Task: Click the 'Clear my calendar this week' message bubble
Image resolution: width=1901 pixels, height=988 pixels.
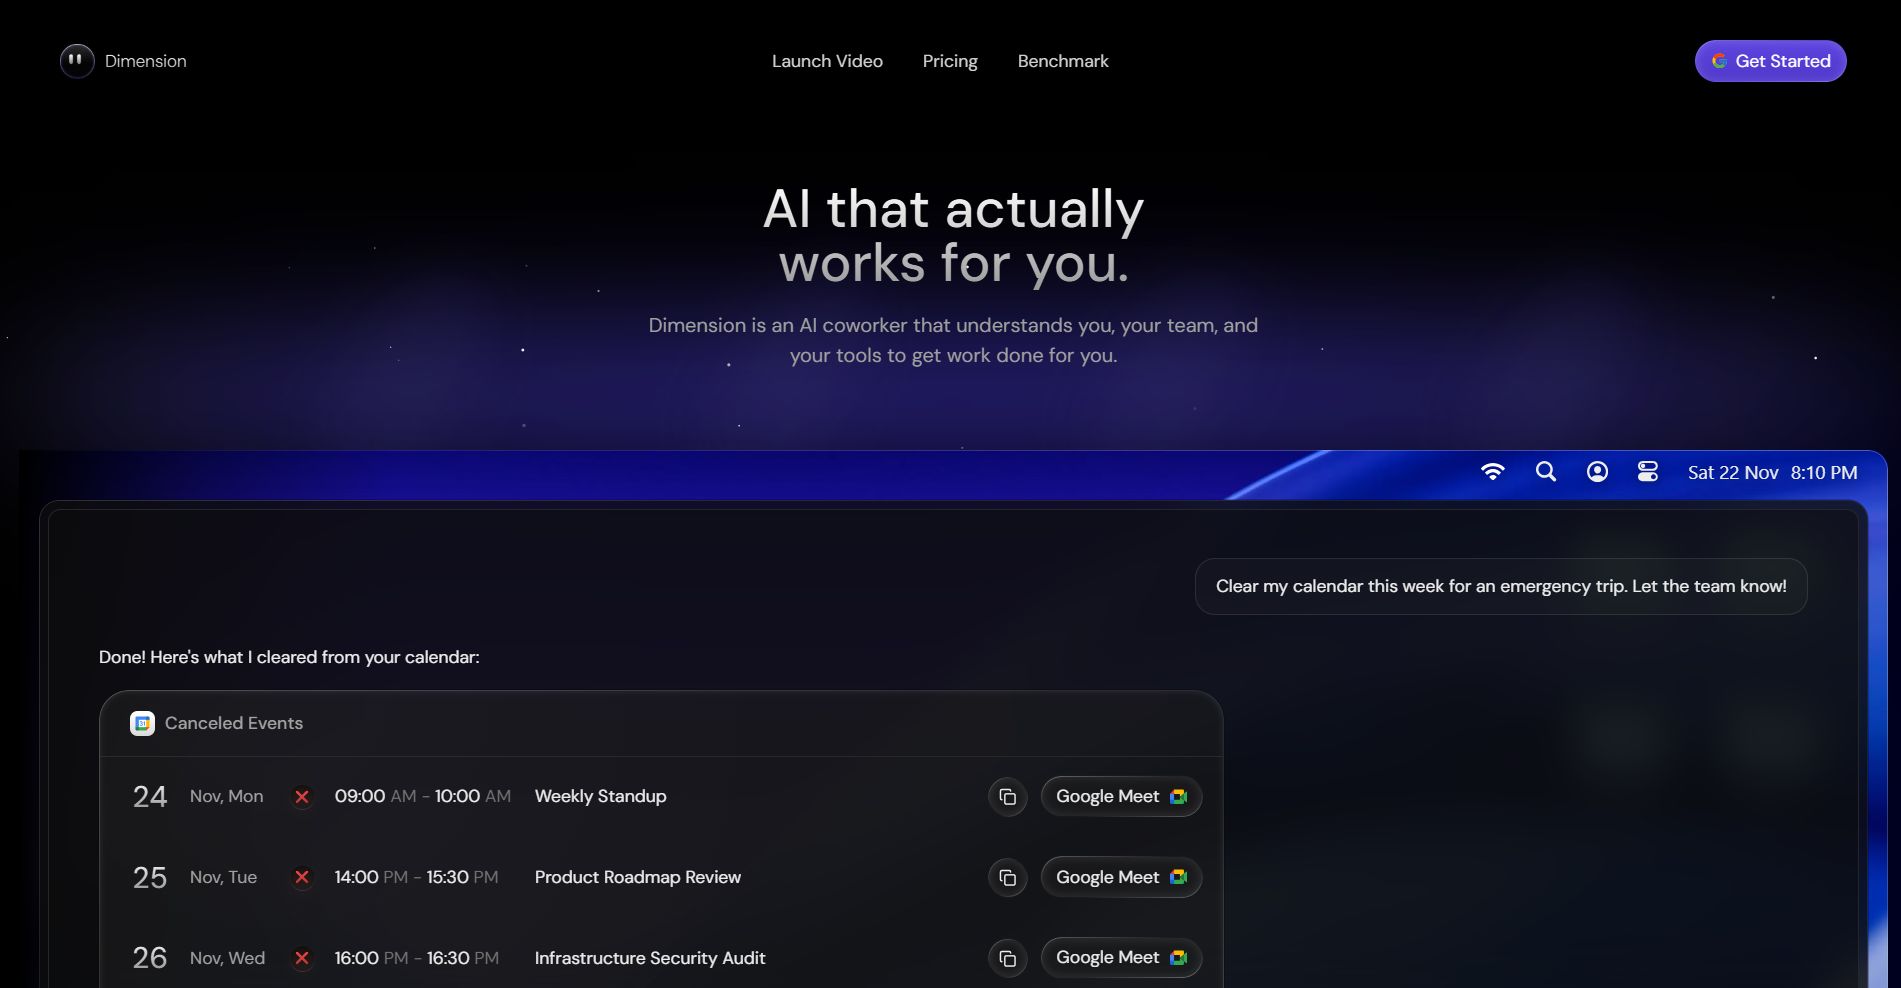Action: tap(1501, 586)
